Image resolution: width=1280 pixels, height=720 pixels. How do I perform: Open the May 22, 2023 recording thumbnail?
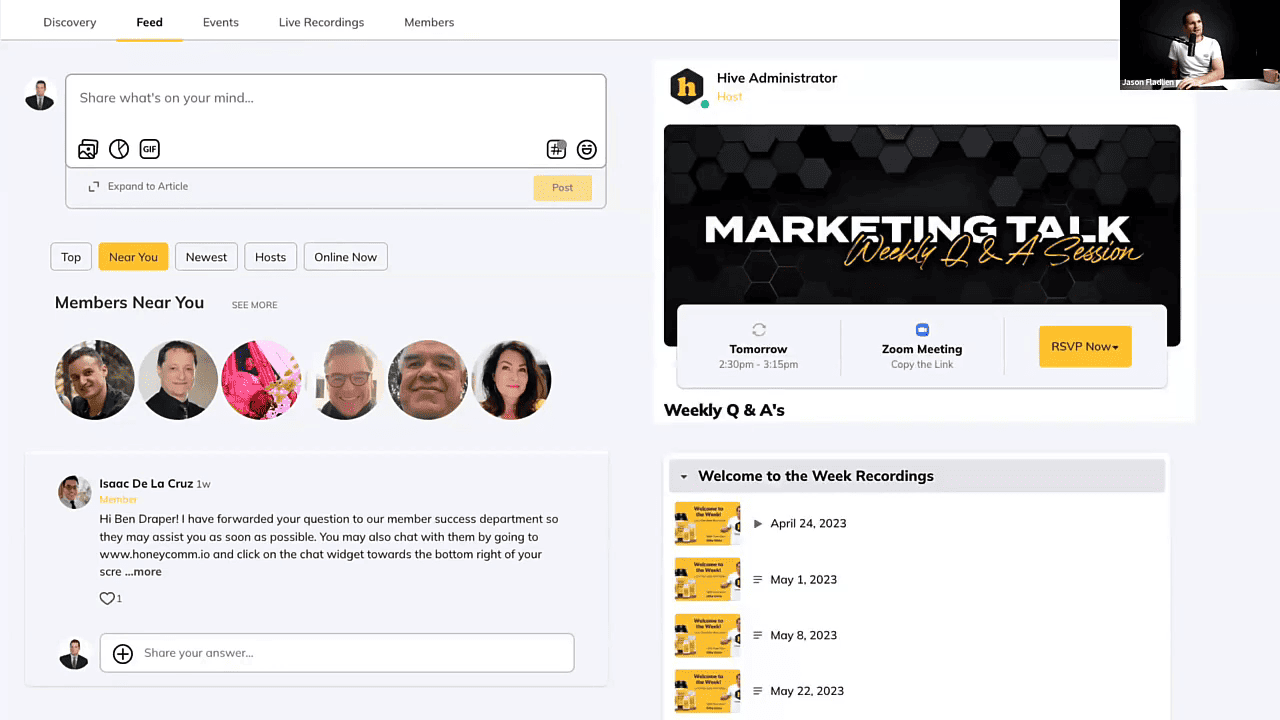(708, 691)
